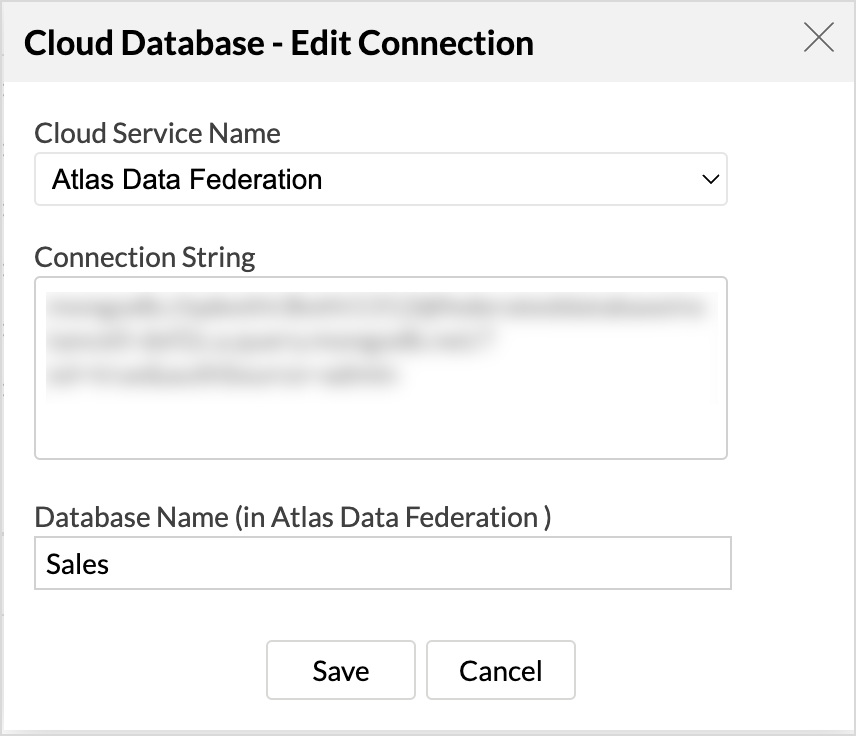Click the chevron arrow of service dropdown

tap(710, 180)
